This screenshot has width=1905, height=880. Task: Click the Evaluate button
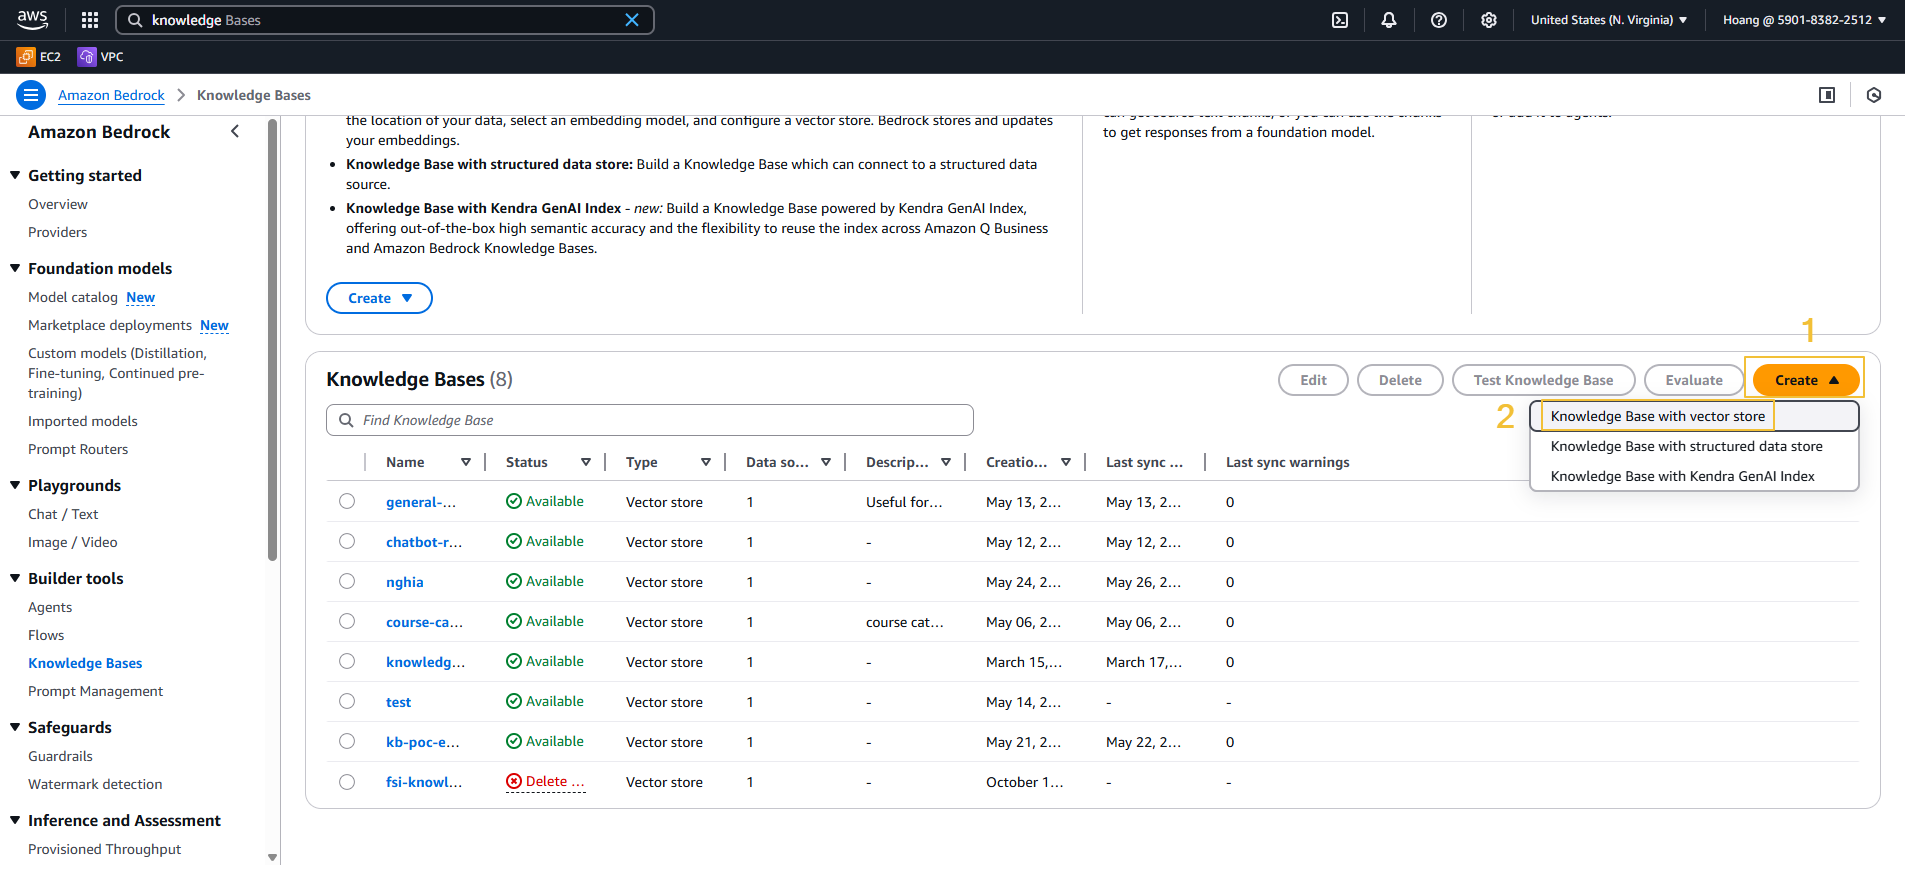click(1694, 380)
